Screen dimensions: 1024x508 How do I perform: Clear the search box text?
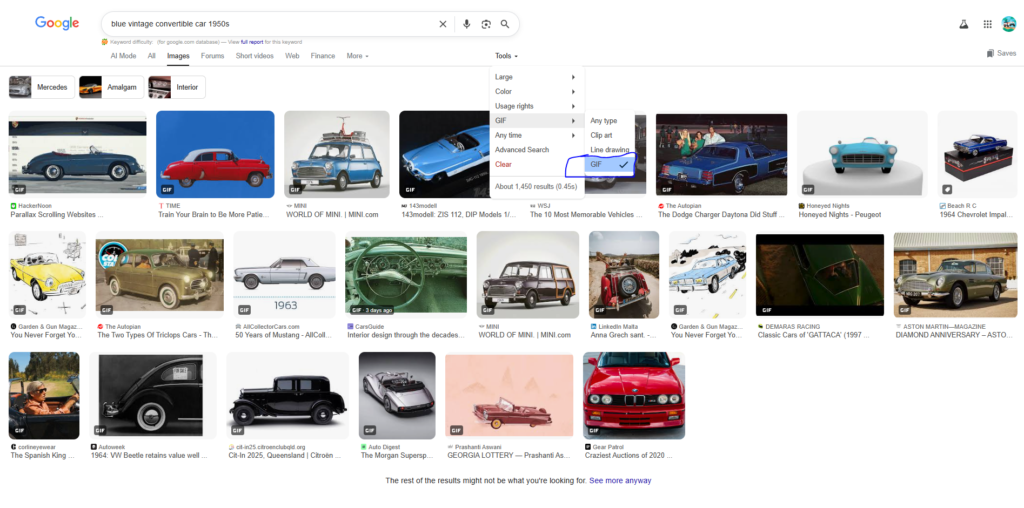(443, 24)
